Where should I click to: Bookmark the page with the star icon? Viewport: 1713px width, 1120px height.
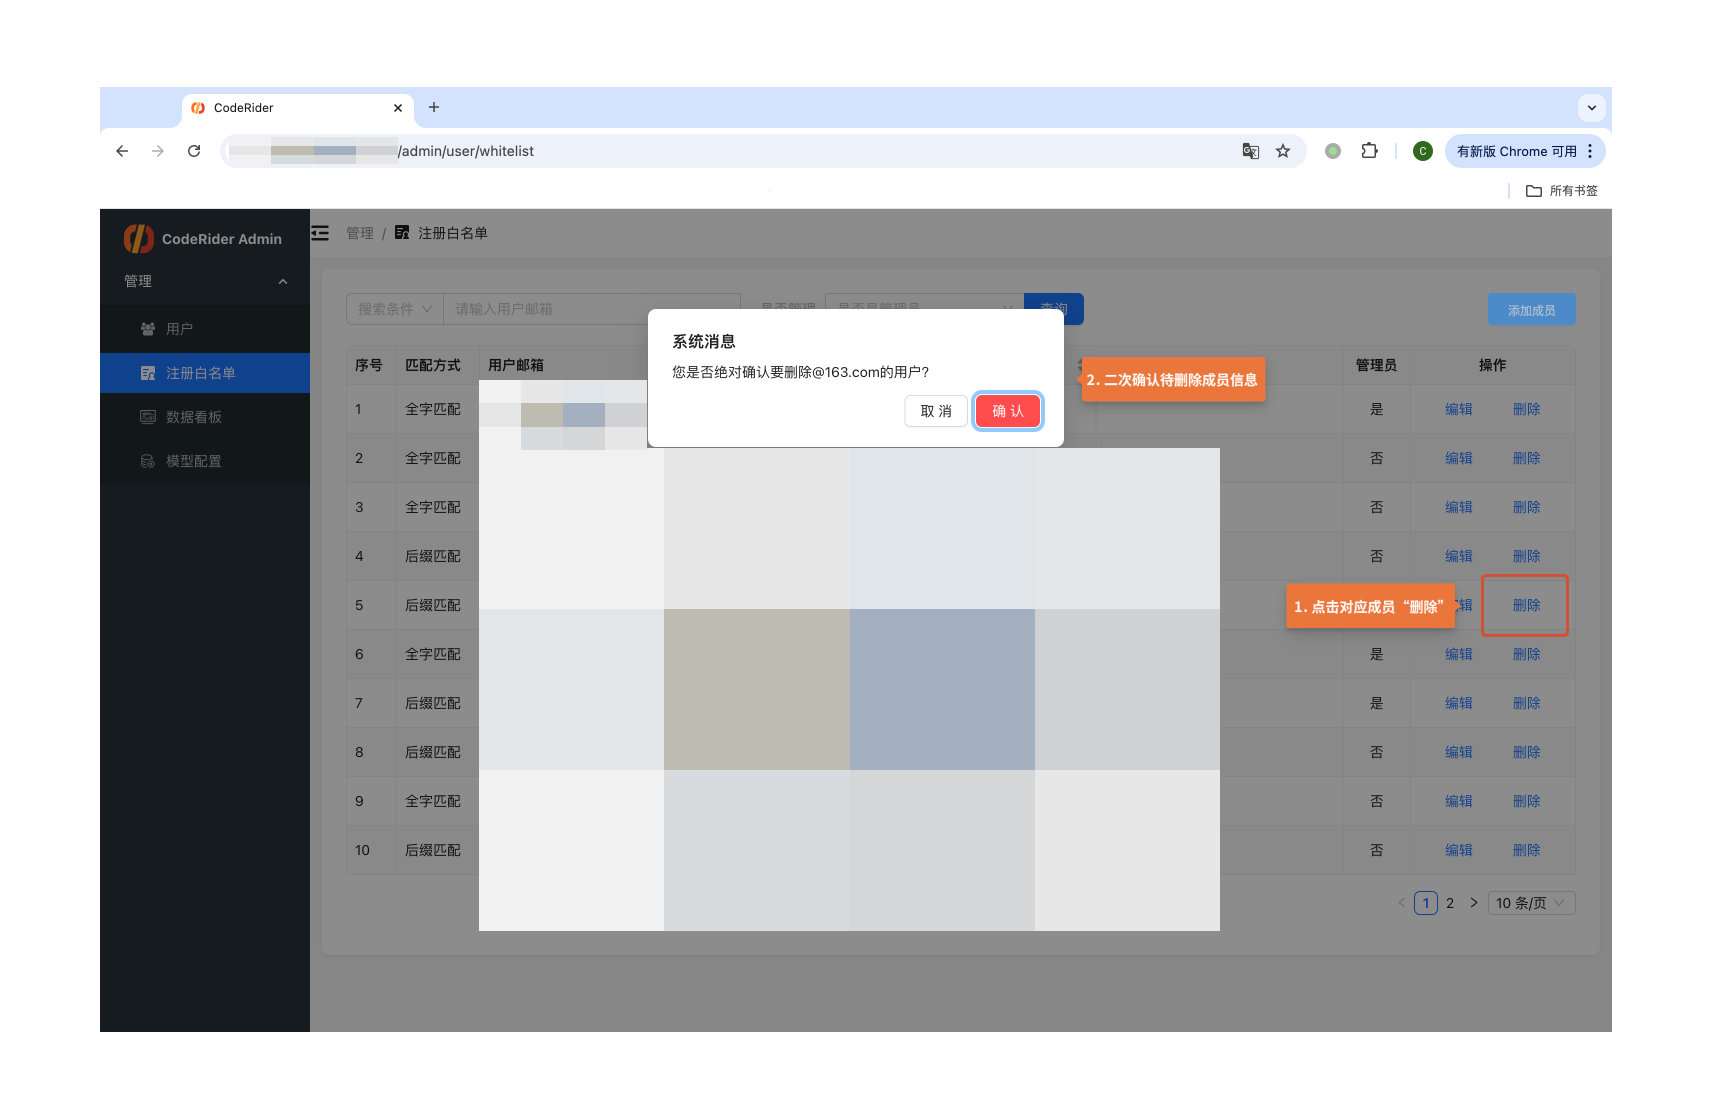1283,151
